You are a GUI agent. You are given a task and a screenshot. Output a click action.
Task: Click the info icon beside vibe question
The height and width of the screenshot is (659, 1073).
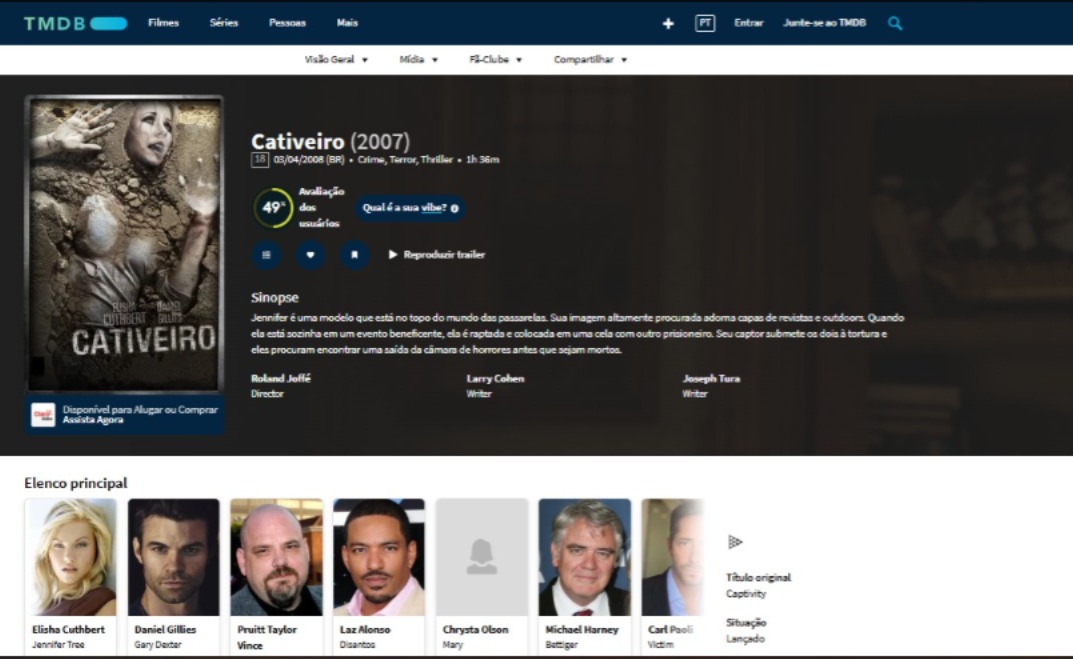(x=455, y=208)
